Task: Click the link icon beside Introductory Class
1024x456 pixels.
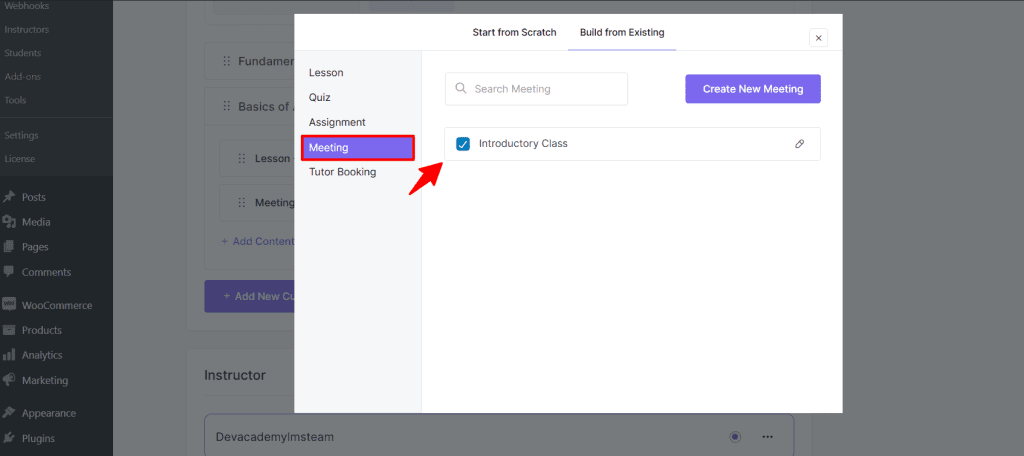Action: pos(799,144)
